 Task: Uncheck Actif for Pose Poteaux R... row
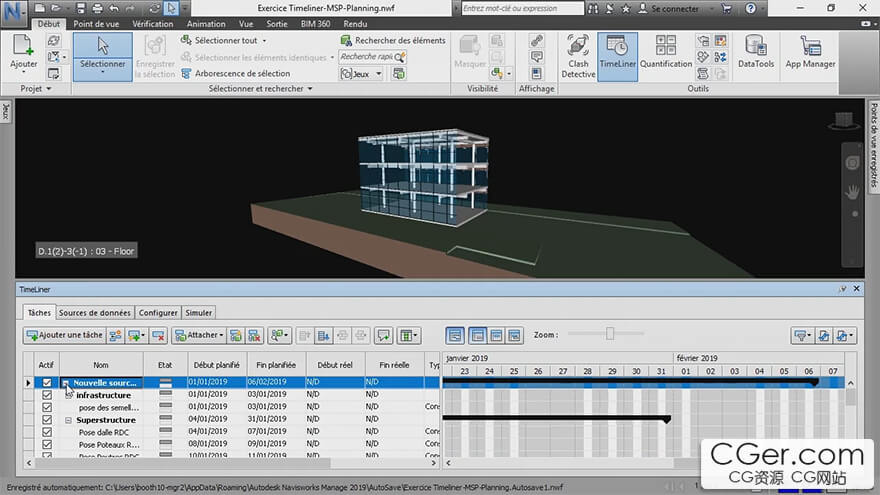(x=47, y=444)
